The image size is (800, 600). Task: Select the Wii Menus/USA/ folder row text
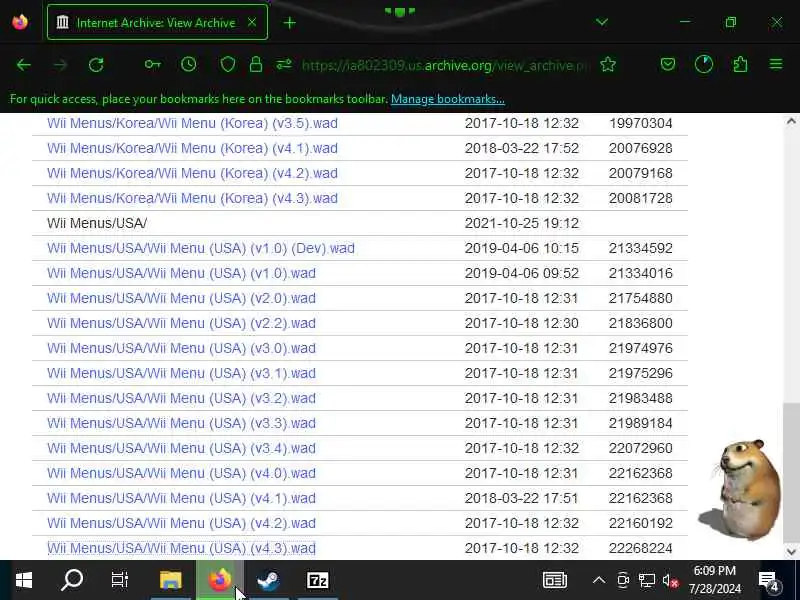click(97, 223)
